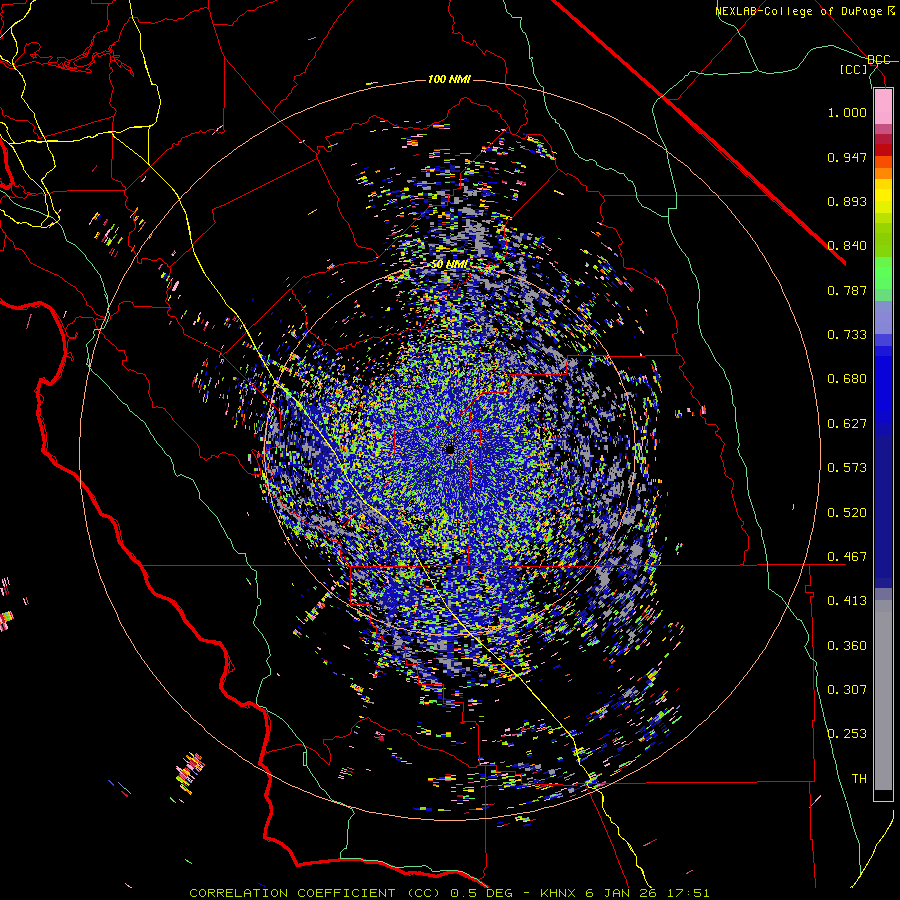Select the 0.573 scale value
The image size is (900, 900).
click(x=847, y=468)
